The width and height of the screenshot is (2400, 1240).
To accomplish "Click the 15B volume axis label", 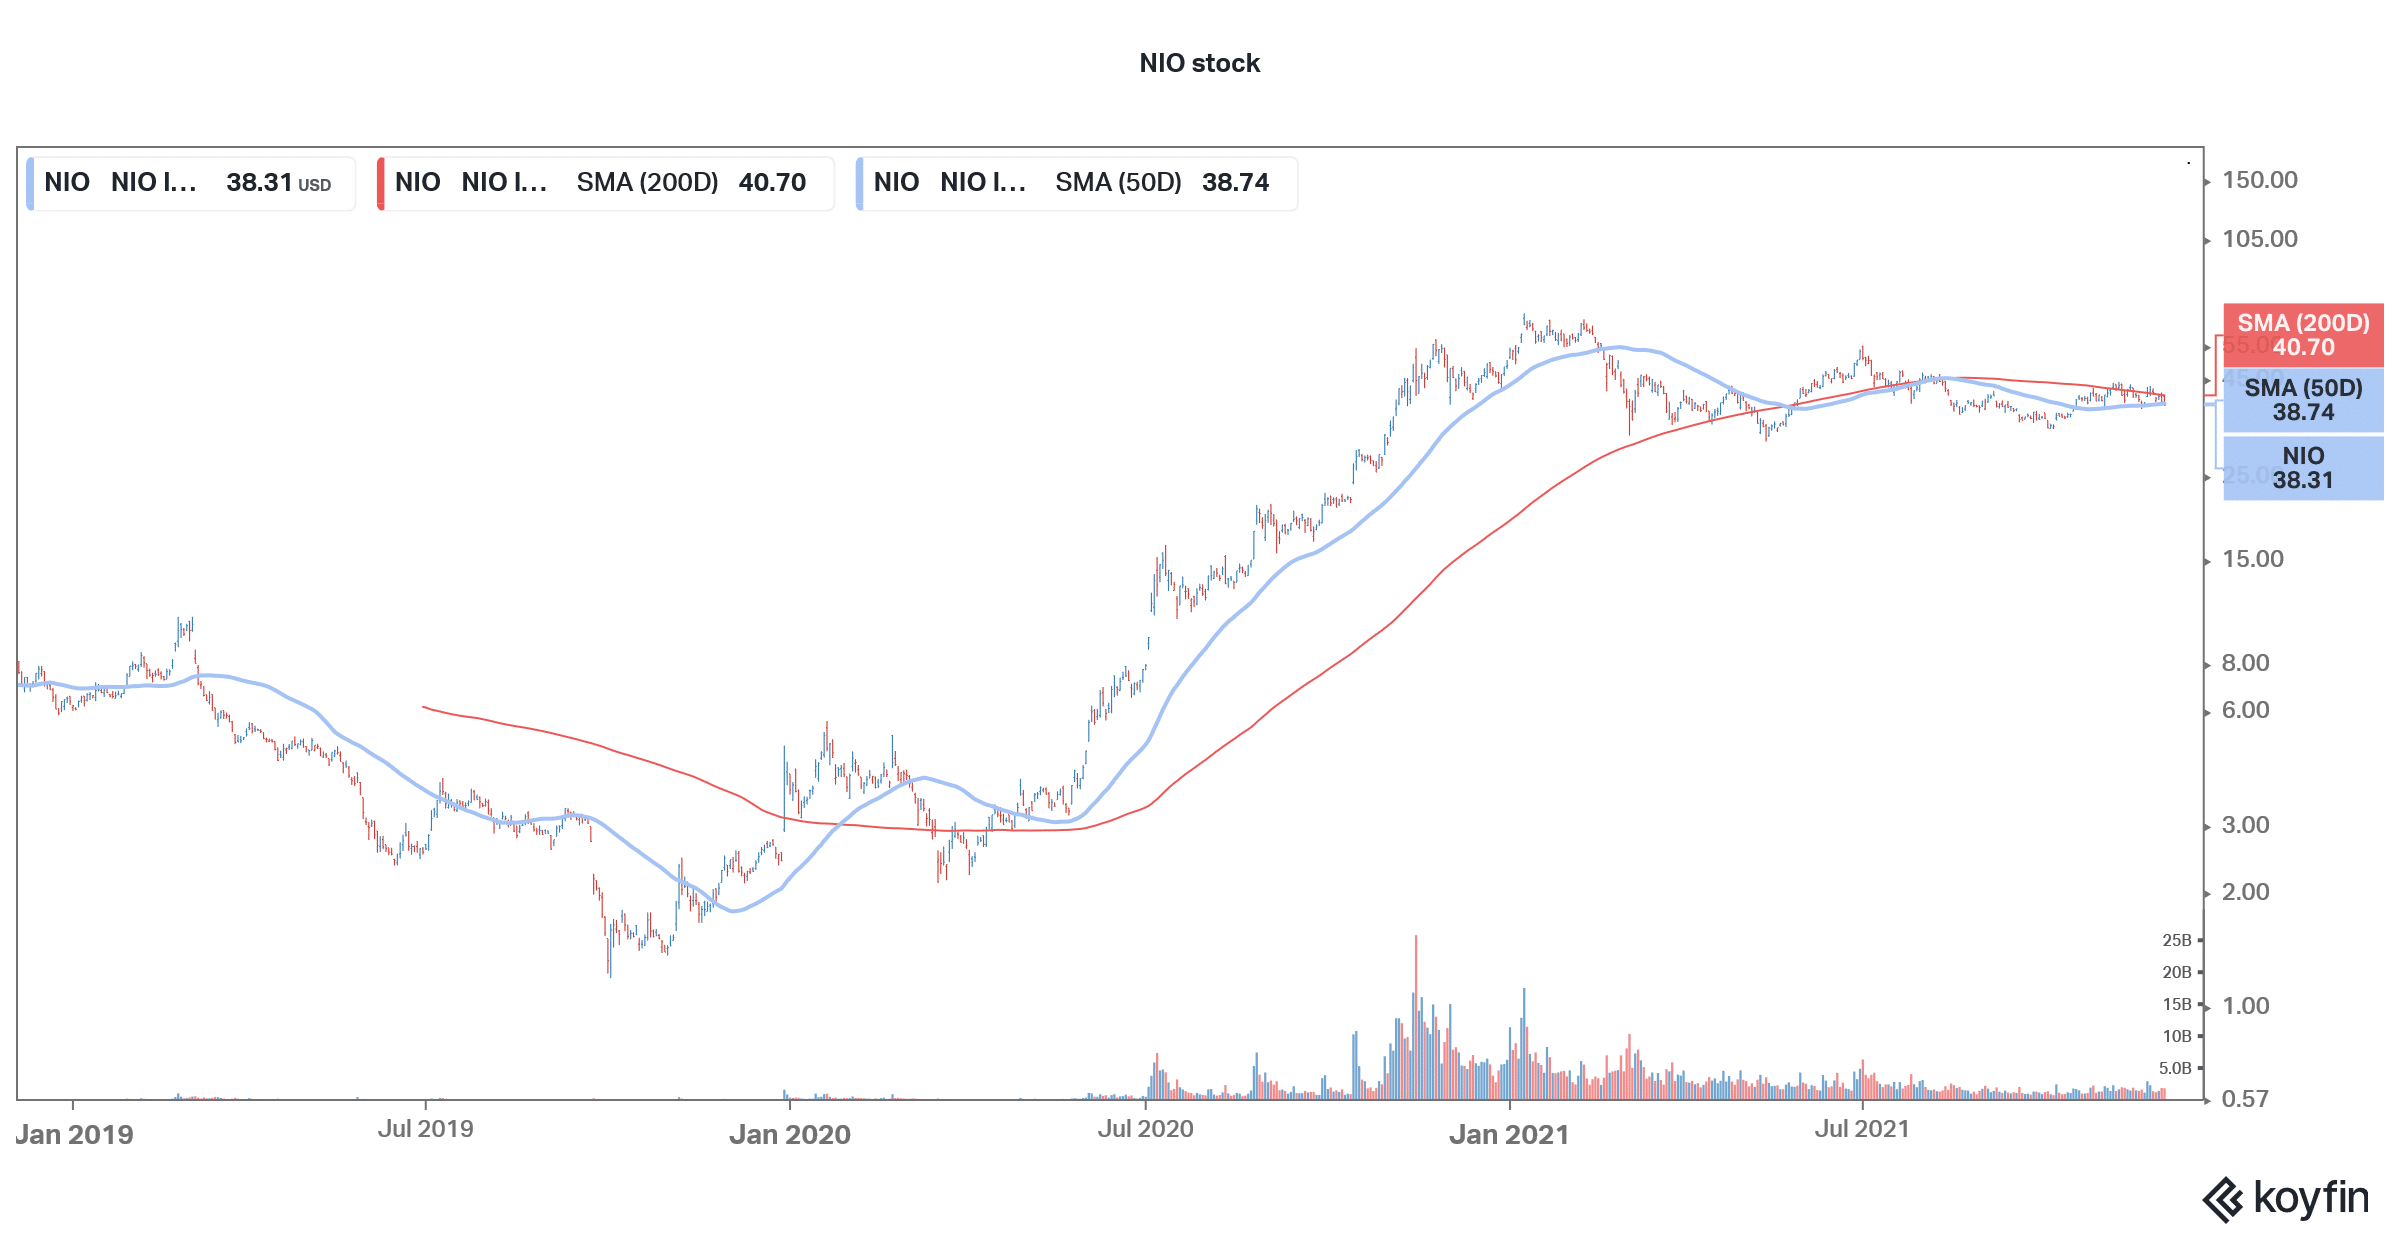I will [2176, 1004].
